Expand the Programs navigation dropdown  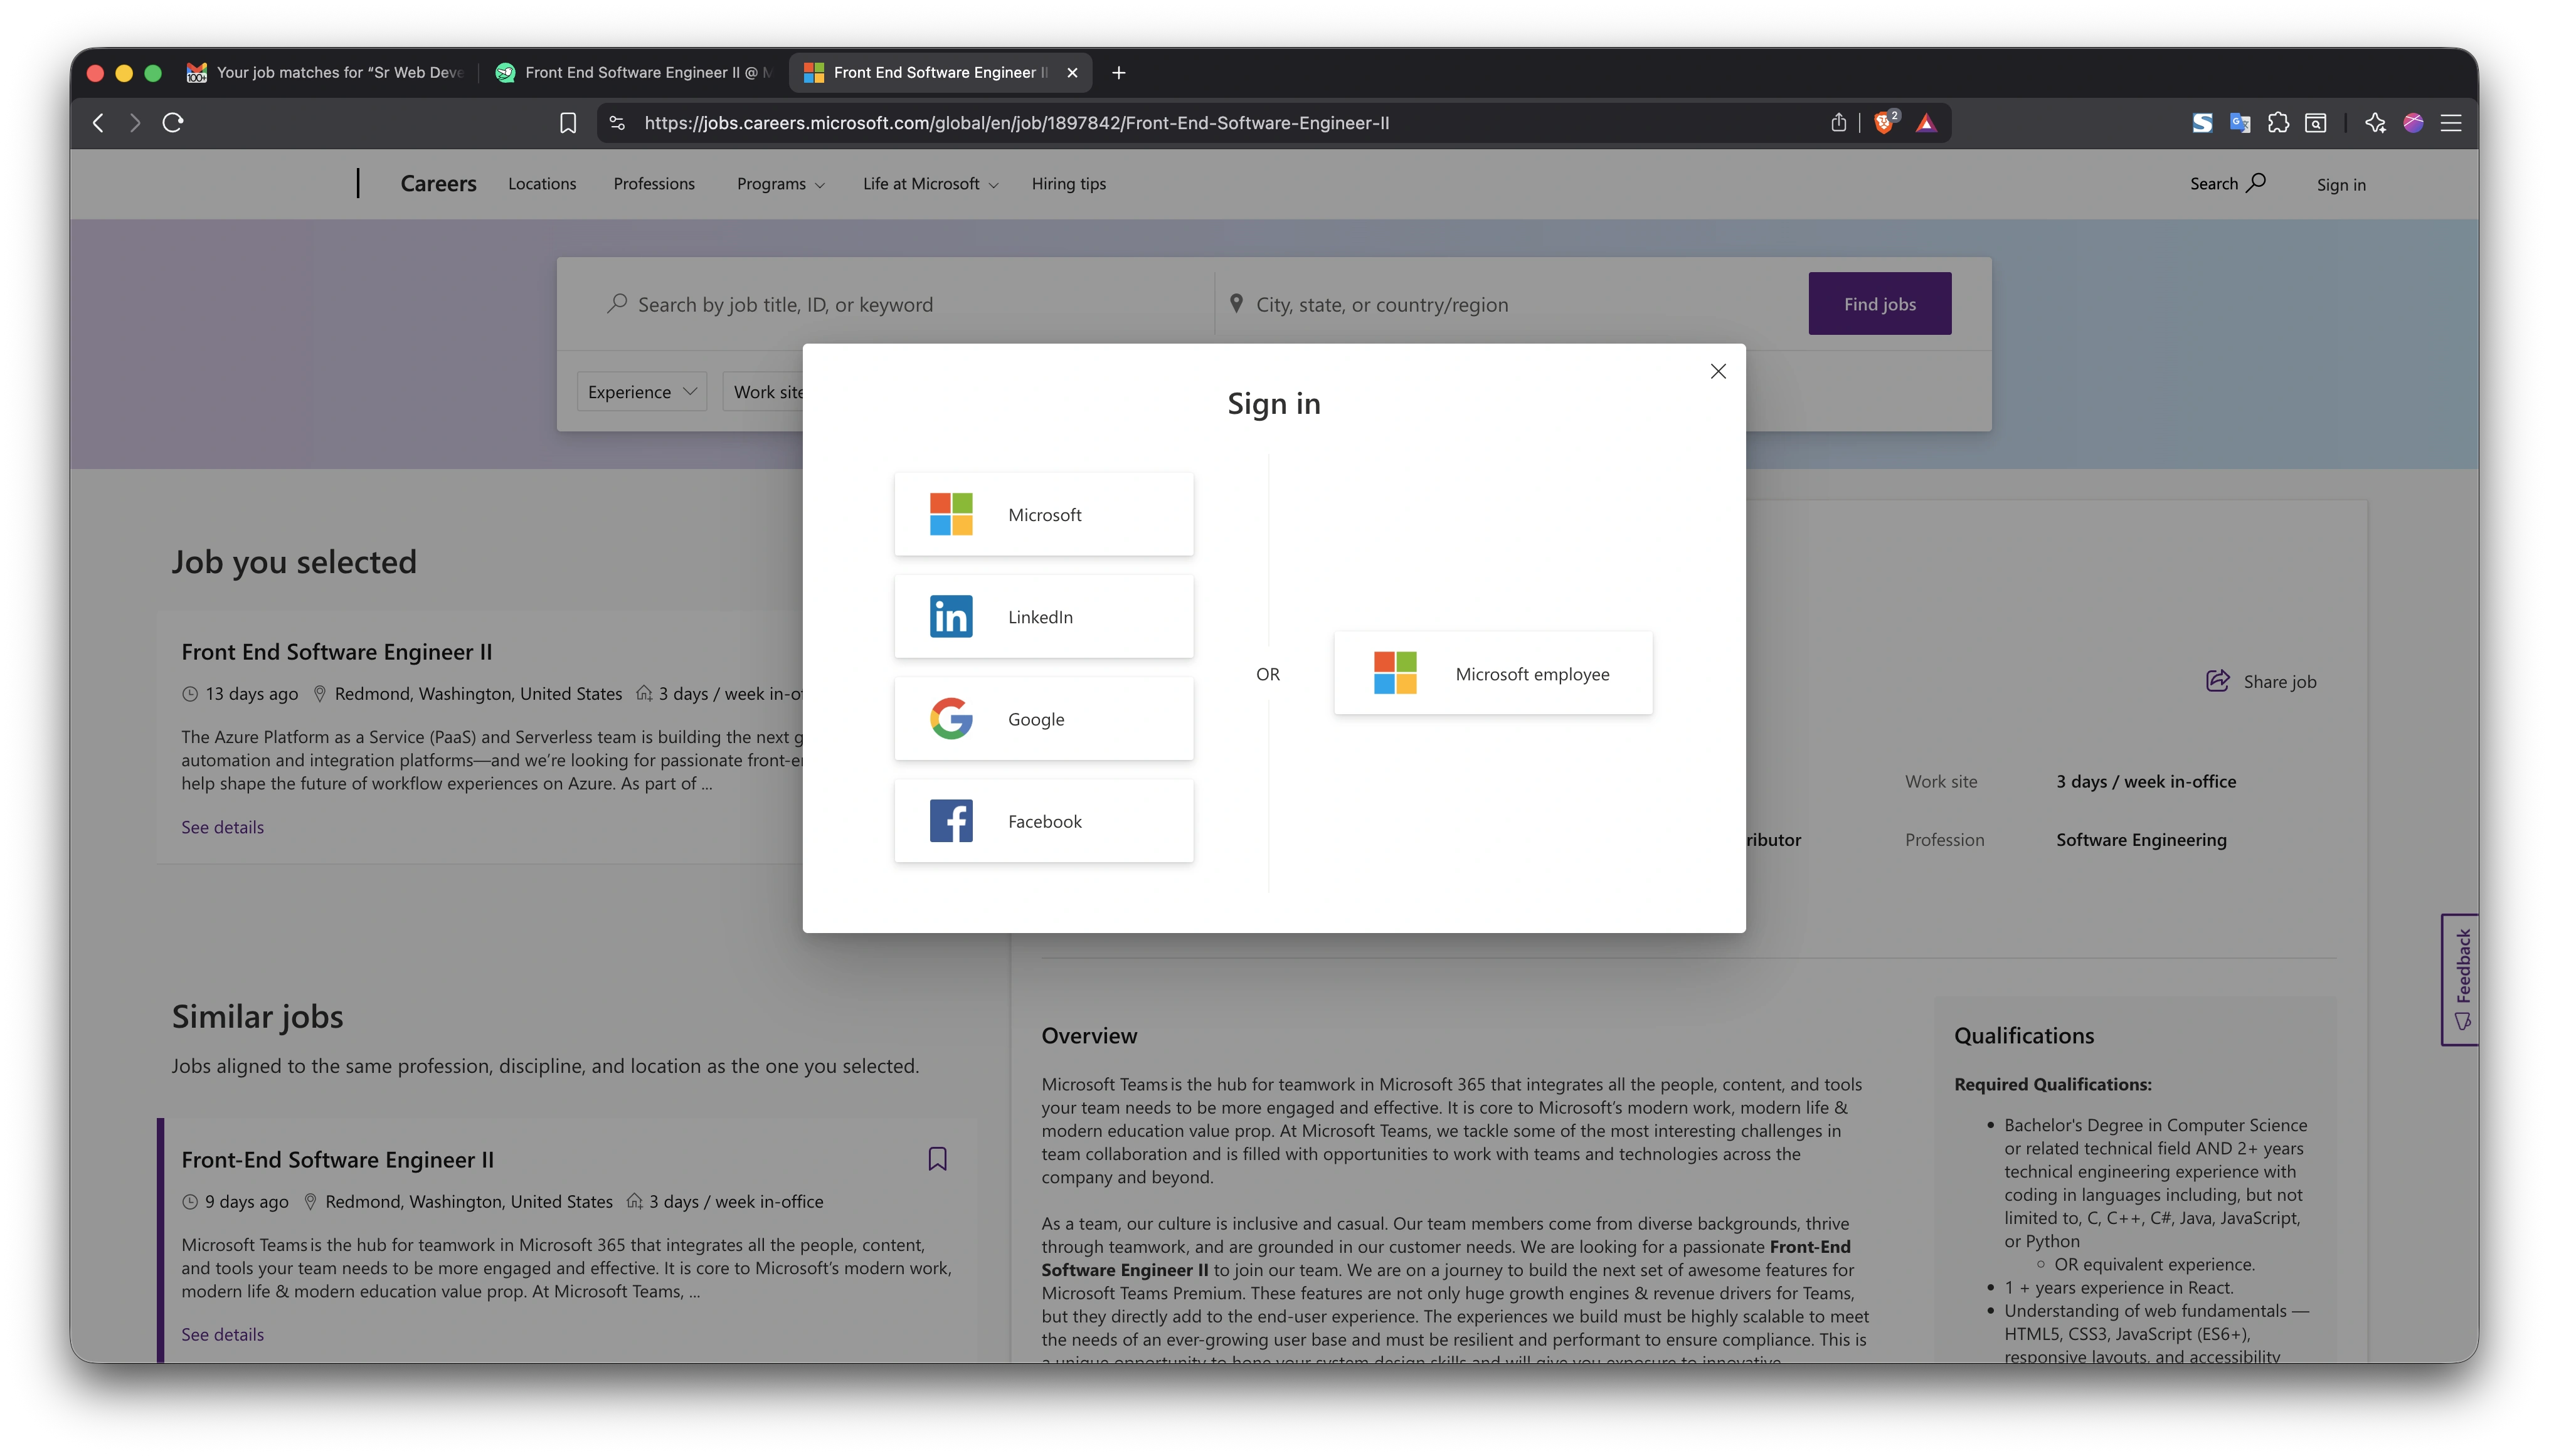click(x=779, y=183)
